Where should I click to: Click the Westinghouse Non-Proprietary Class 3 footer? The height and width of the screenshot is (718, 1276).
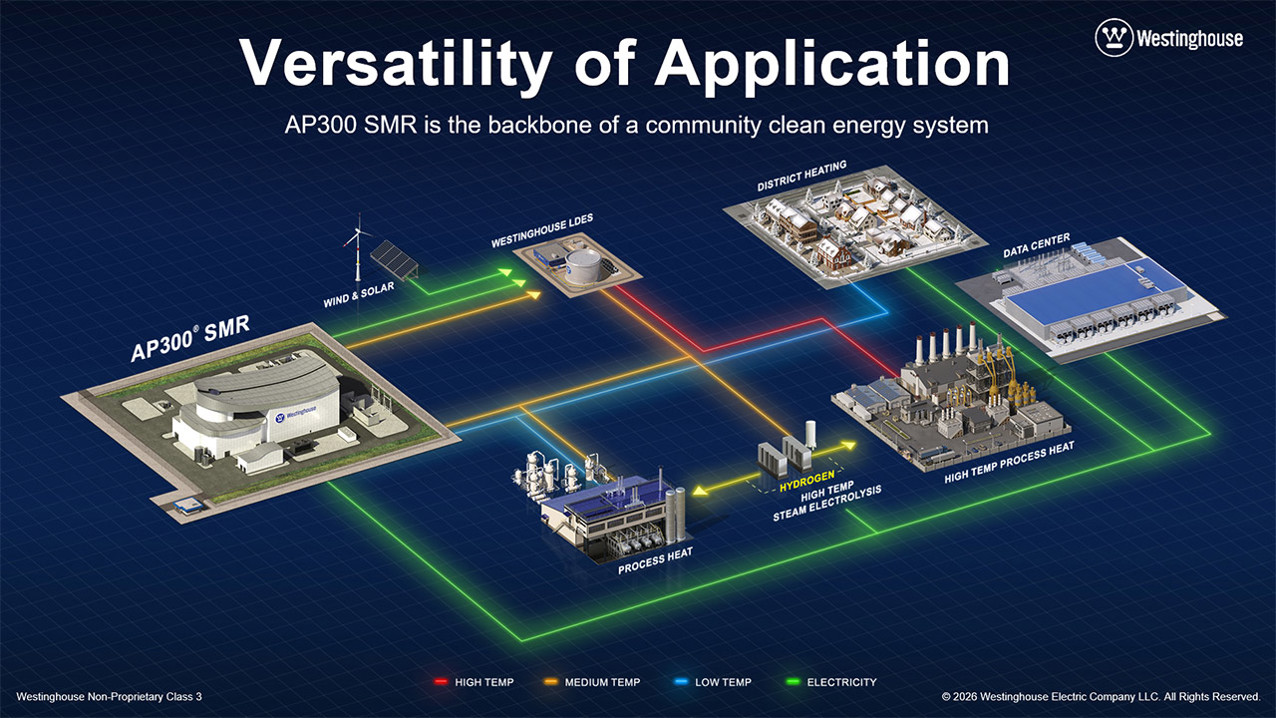pos(109,696)
